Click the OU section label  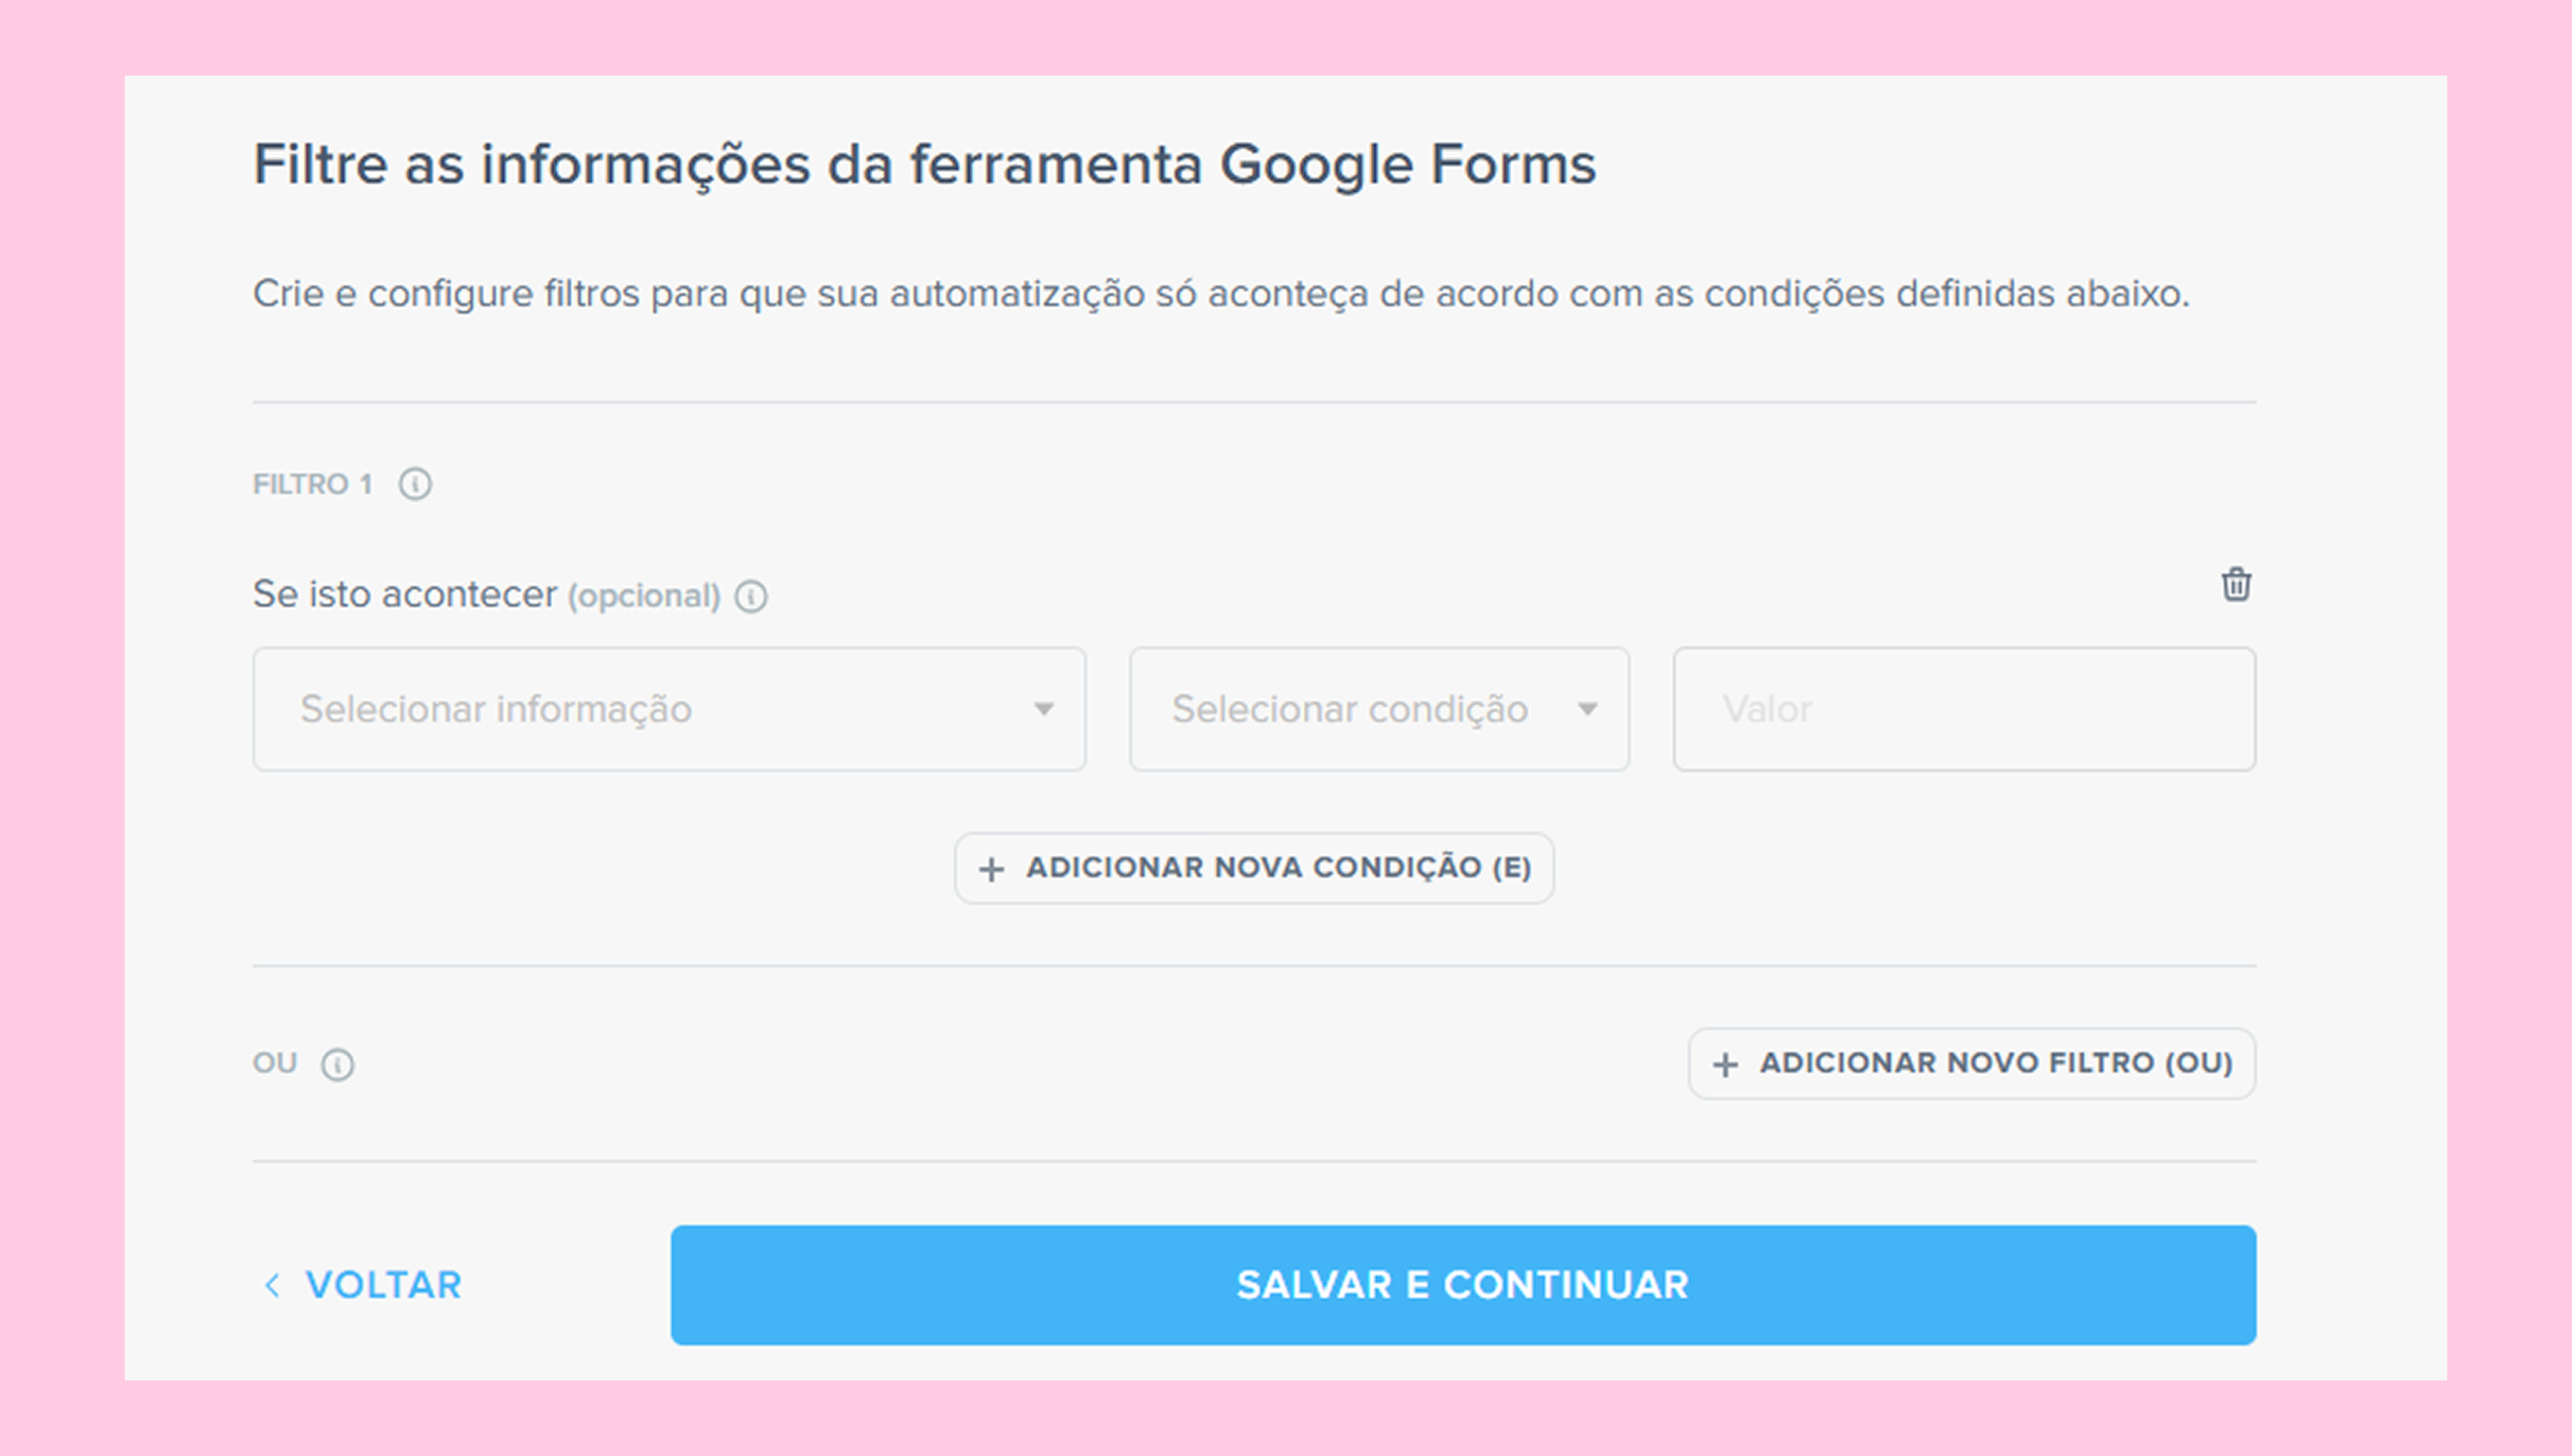coord(275,1063)
